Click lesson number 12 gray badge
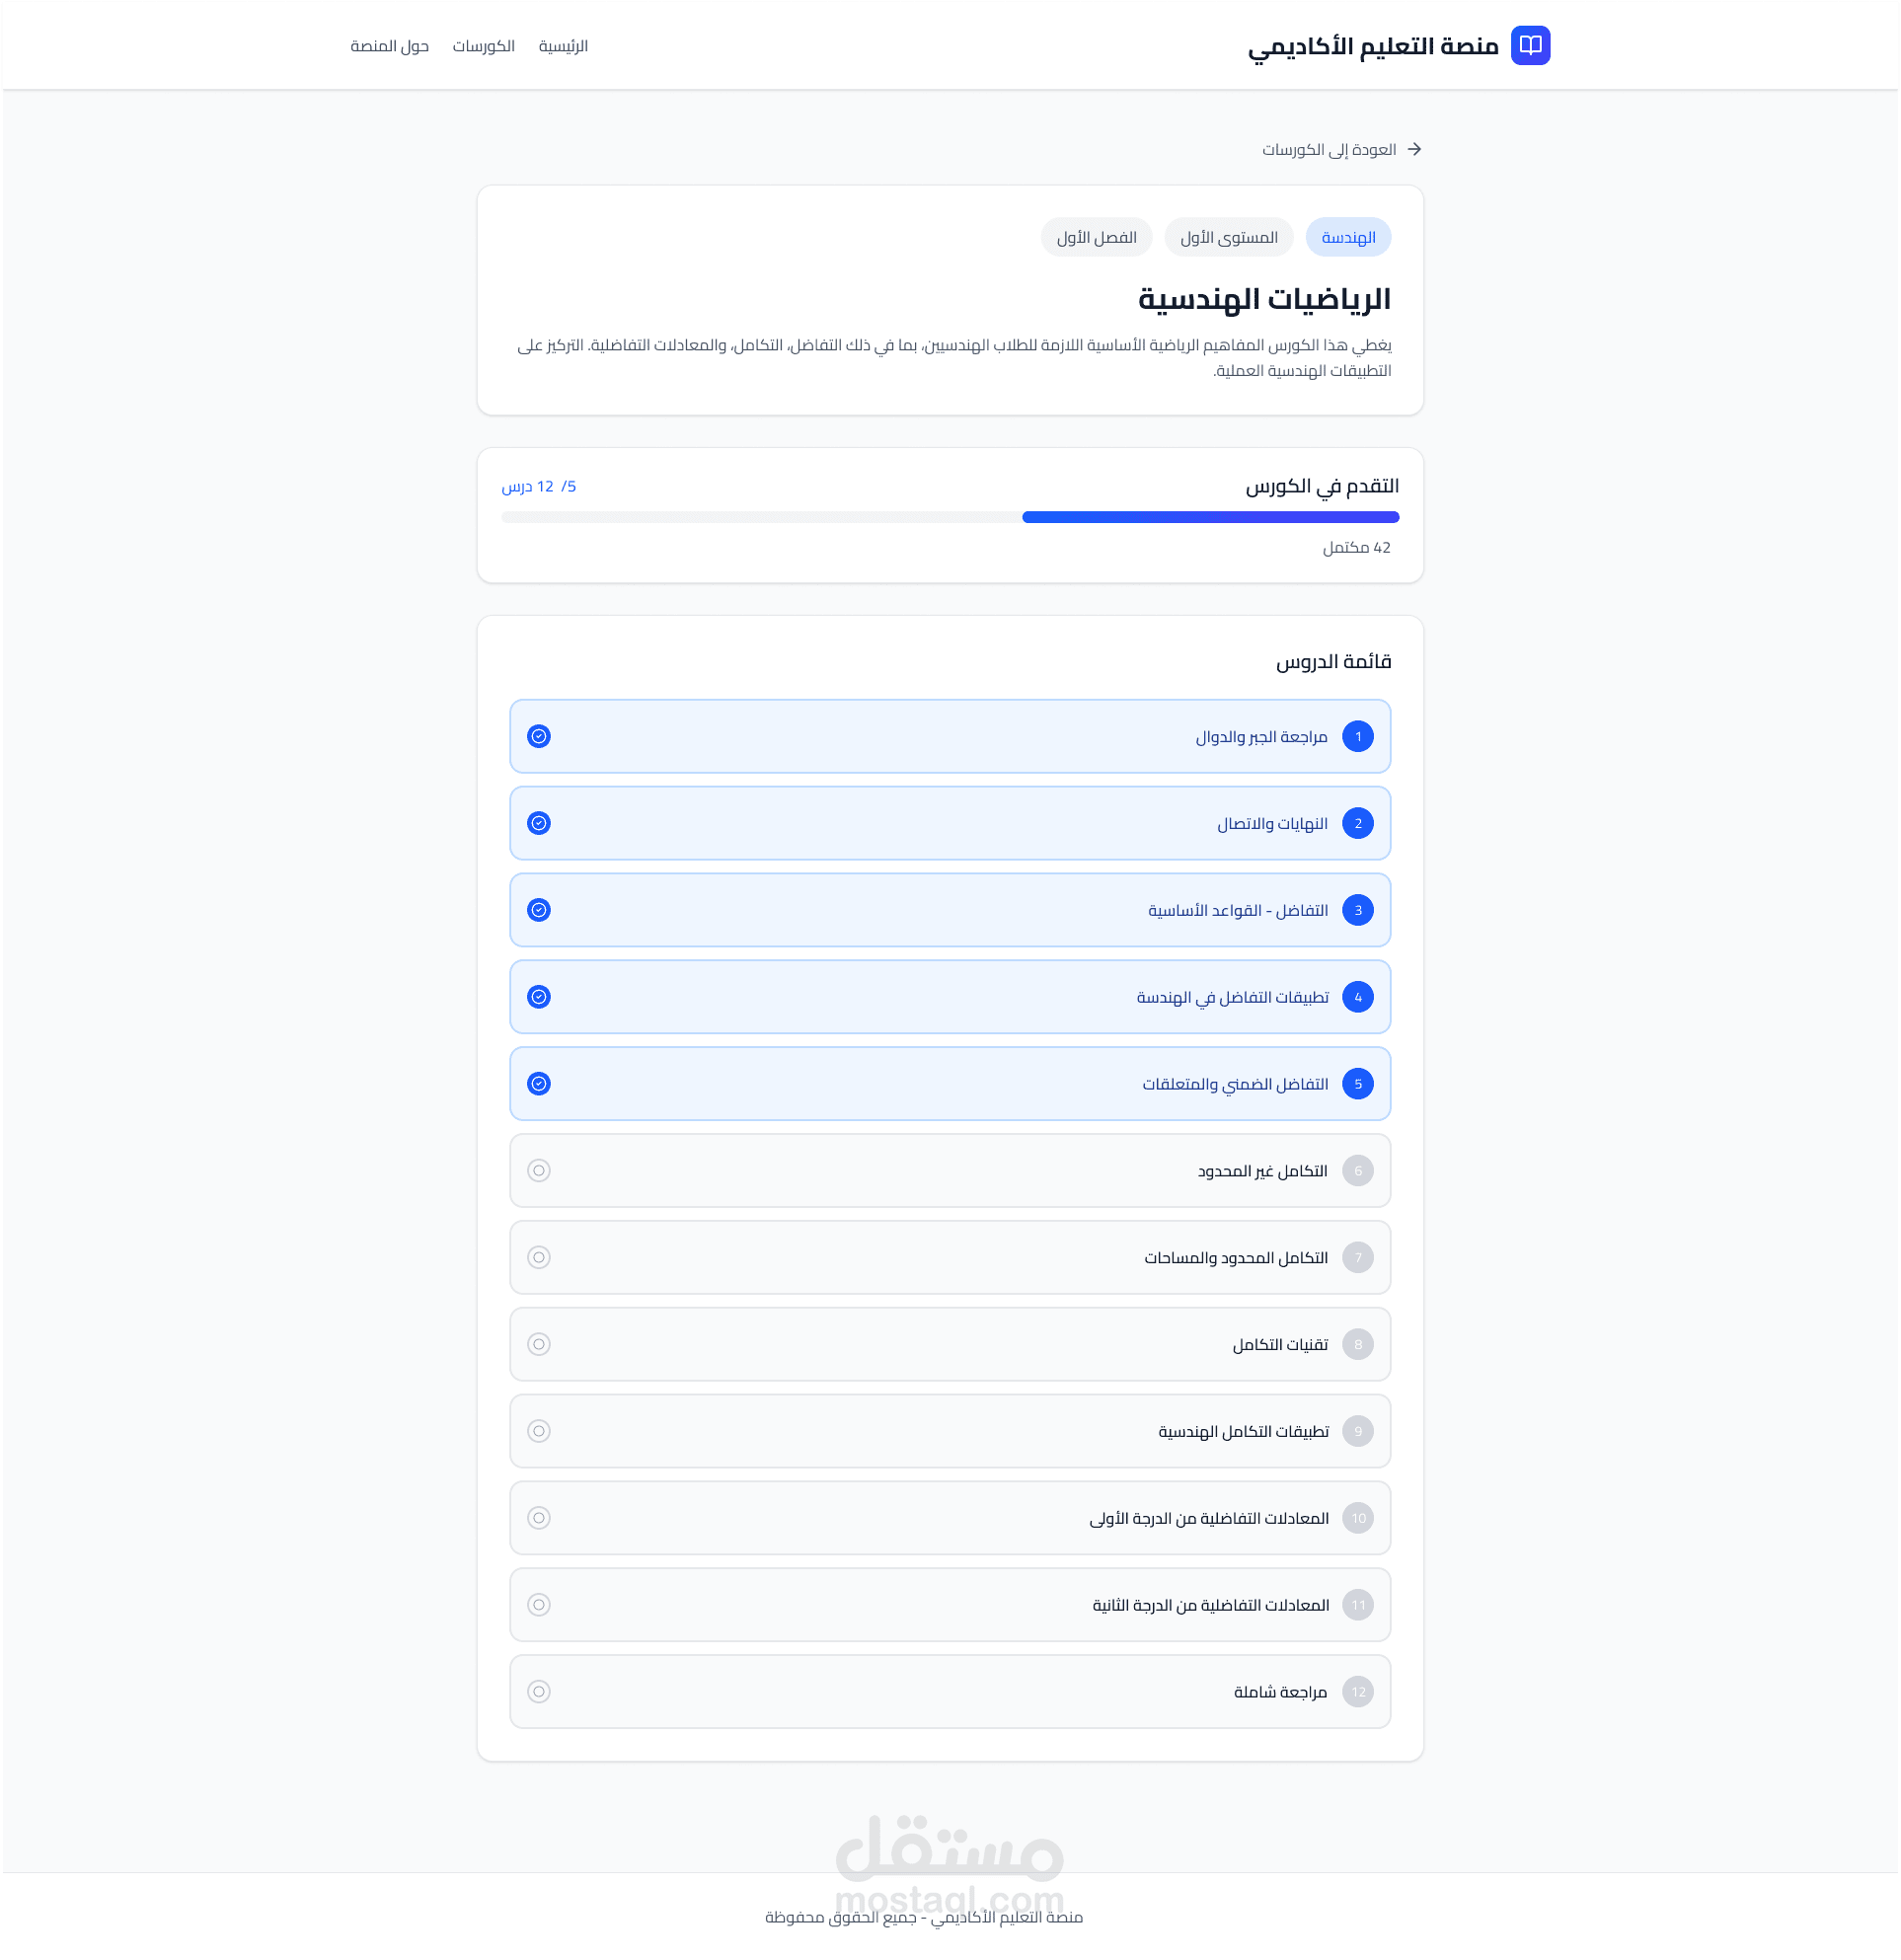Viewport: 1901px width, 1960px height. 1357,1692
